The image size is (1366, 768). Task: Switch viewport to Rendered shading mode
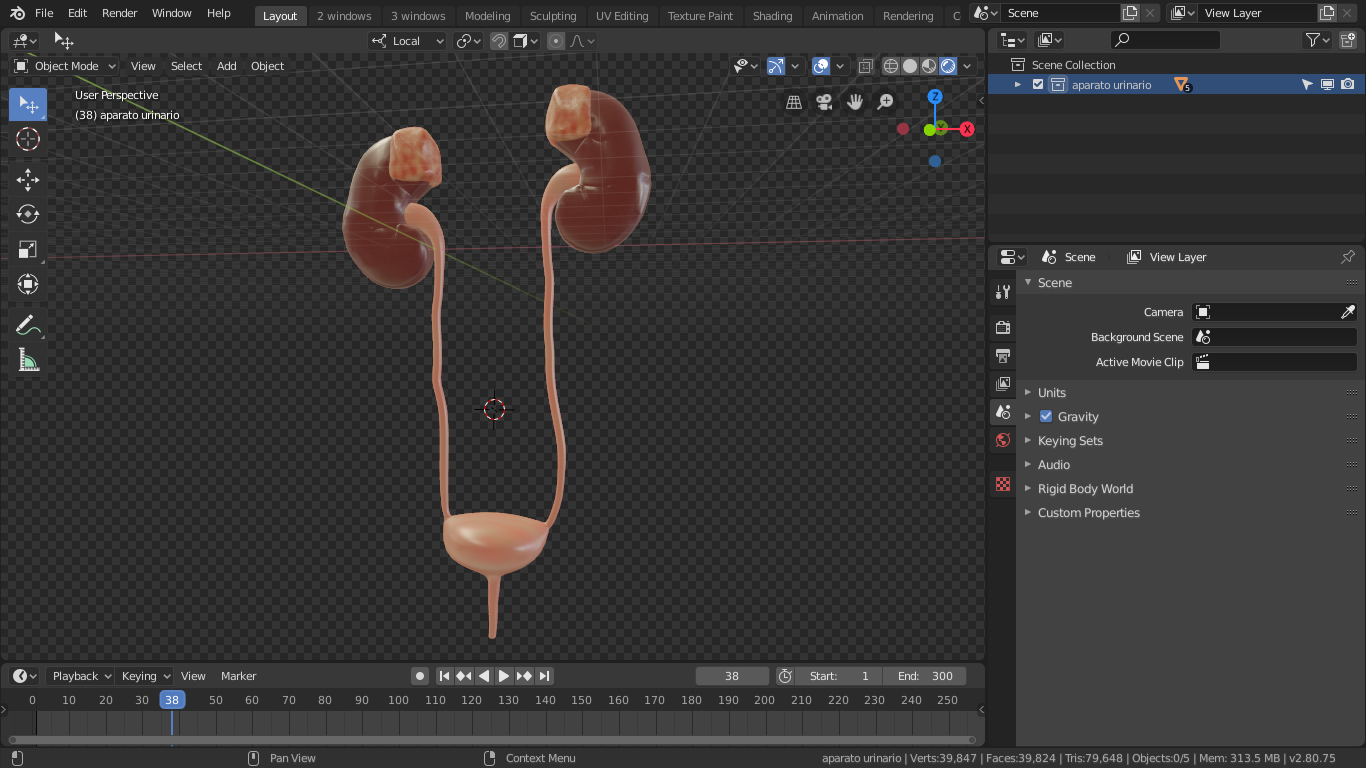[947, 66]
